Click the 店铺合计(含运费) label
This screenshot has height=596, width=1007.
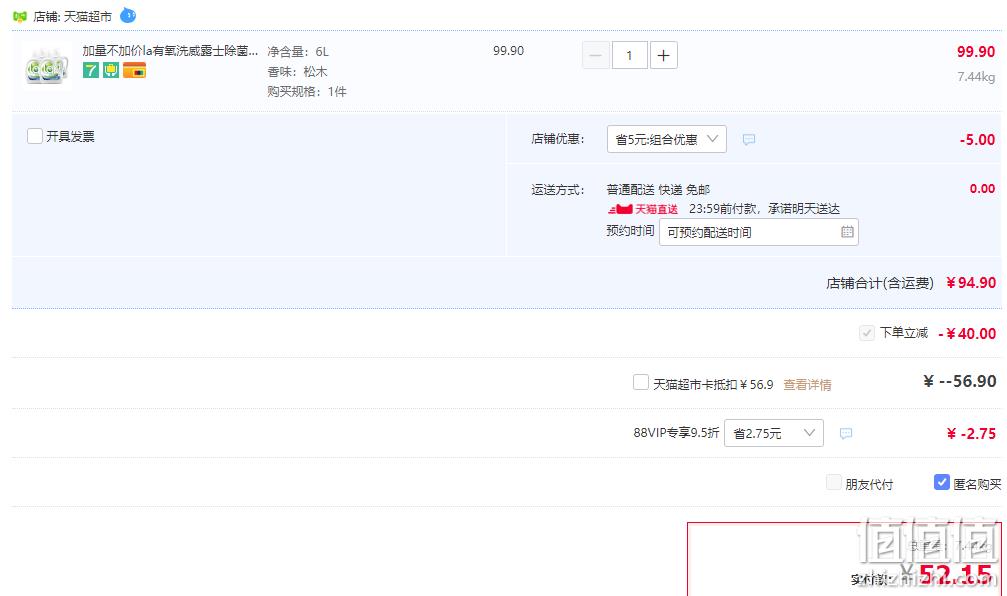[x=880, y=283]
